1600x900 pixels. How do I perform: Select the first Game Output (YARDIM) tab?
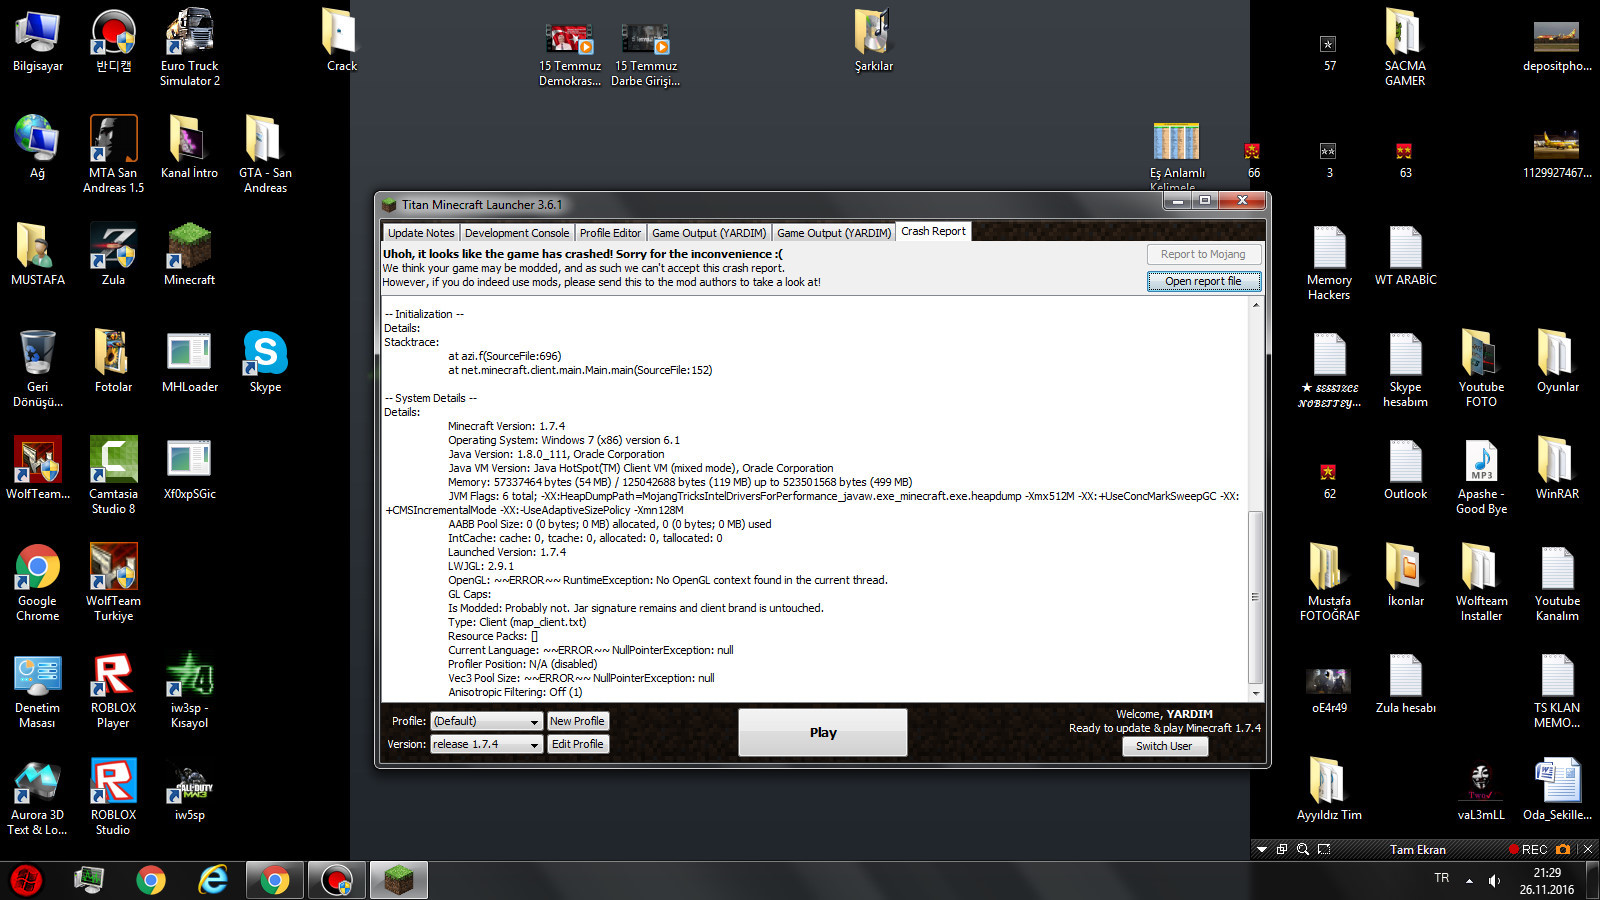point(709,233)
